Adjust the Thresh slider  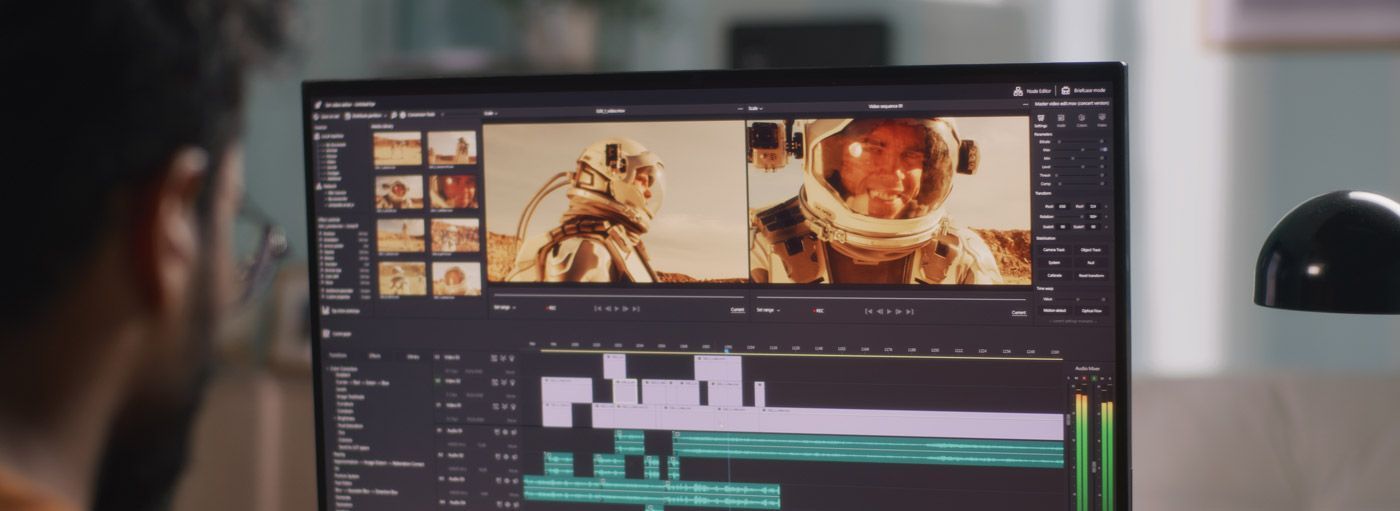[x=1080, y=174]
